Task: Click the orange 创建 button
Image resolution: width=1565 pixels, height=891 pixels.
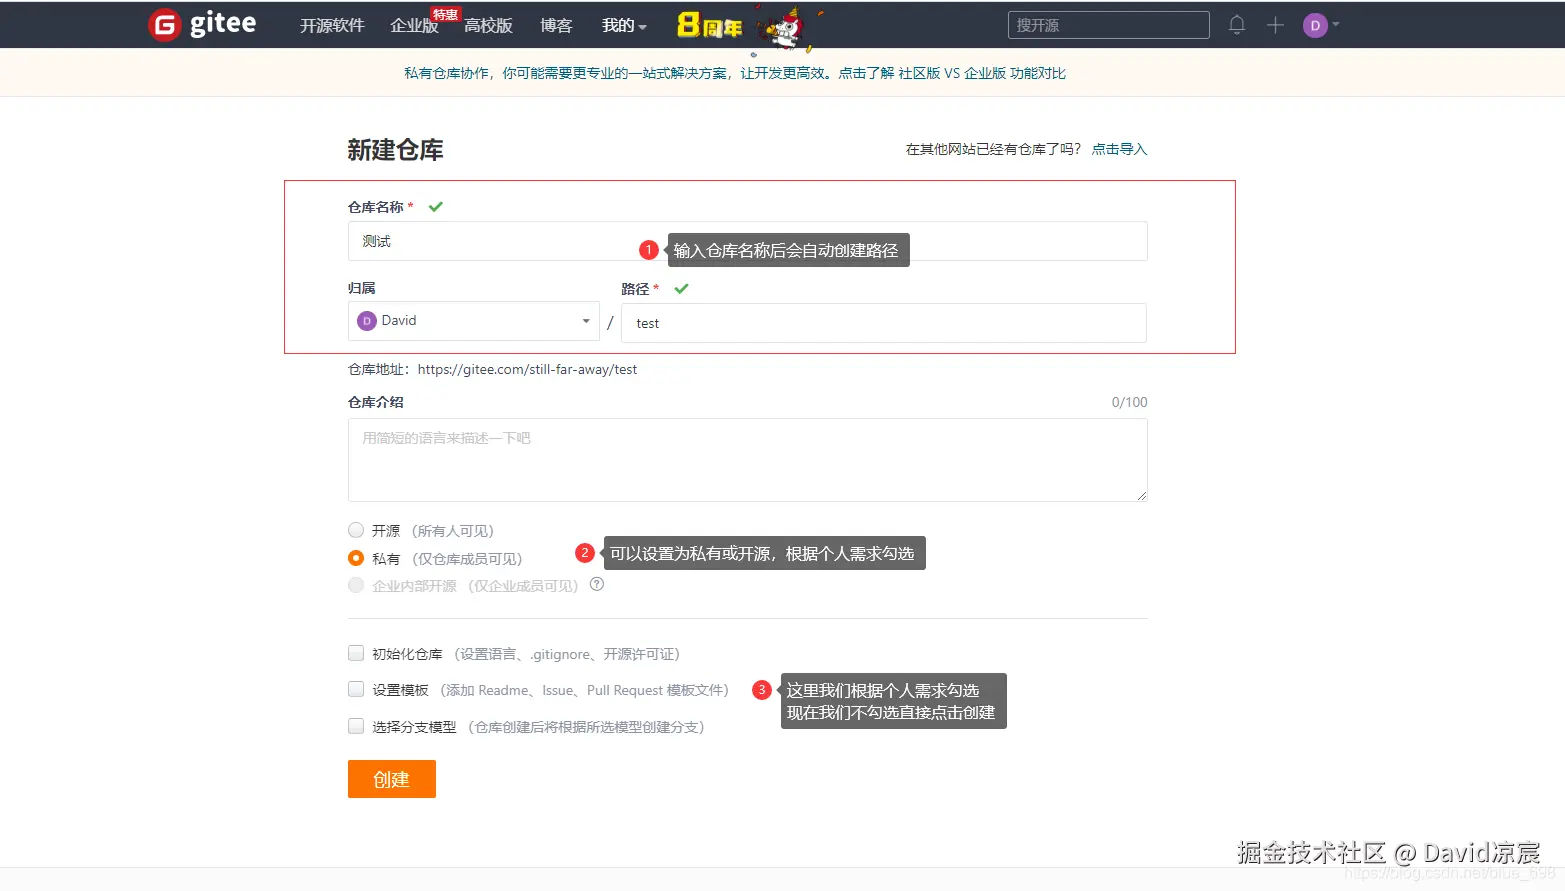Action: [391, 779]
